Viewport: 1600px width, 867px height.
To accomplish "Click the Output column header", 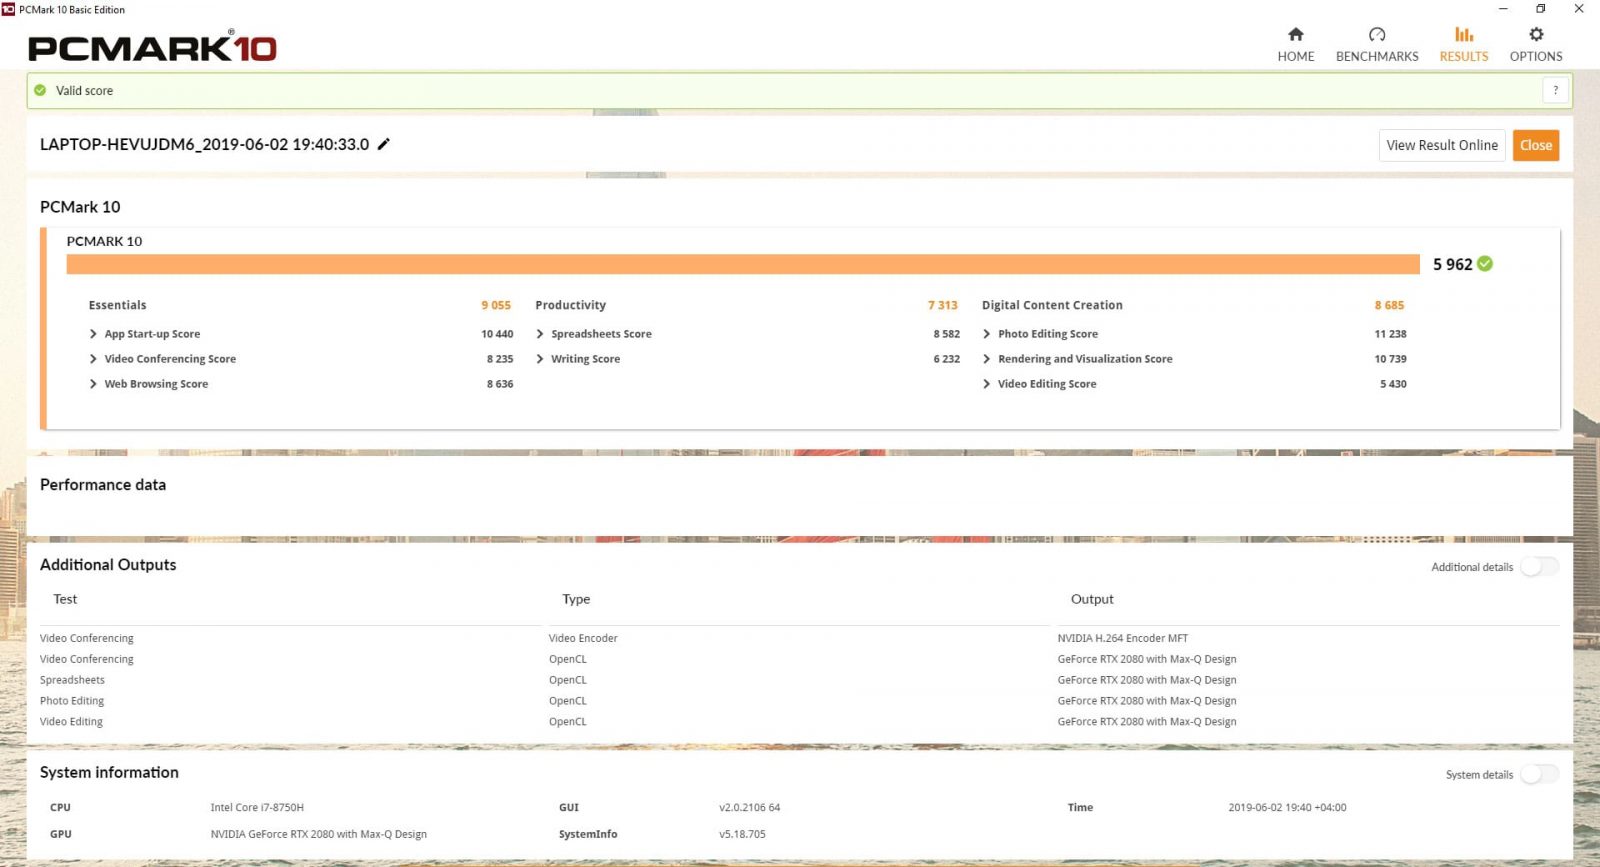I will (x=1092, y=599).
